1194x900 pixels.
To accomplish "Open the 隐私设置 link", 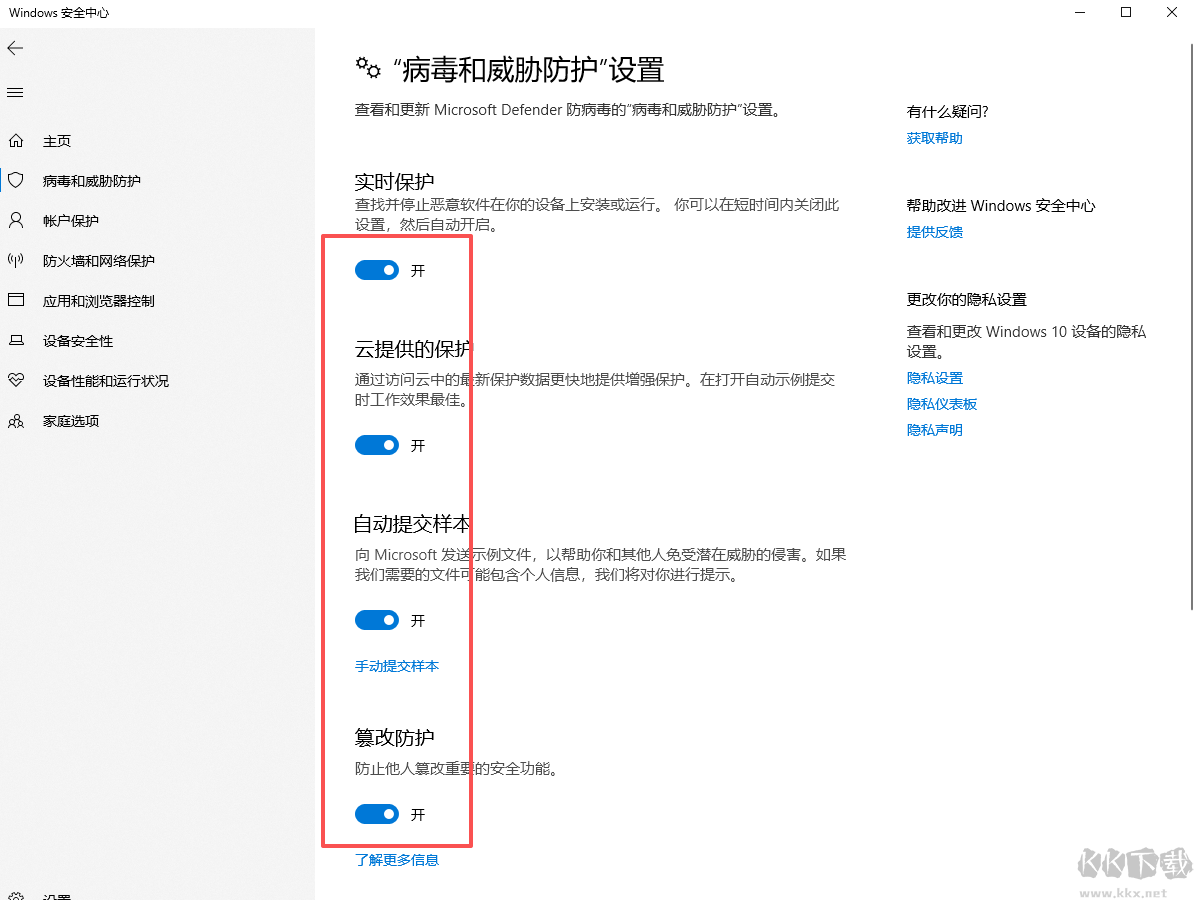I will [934, 378].
